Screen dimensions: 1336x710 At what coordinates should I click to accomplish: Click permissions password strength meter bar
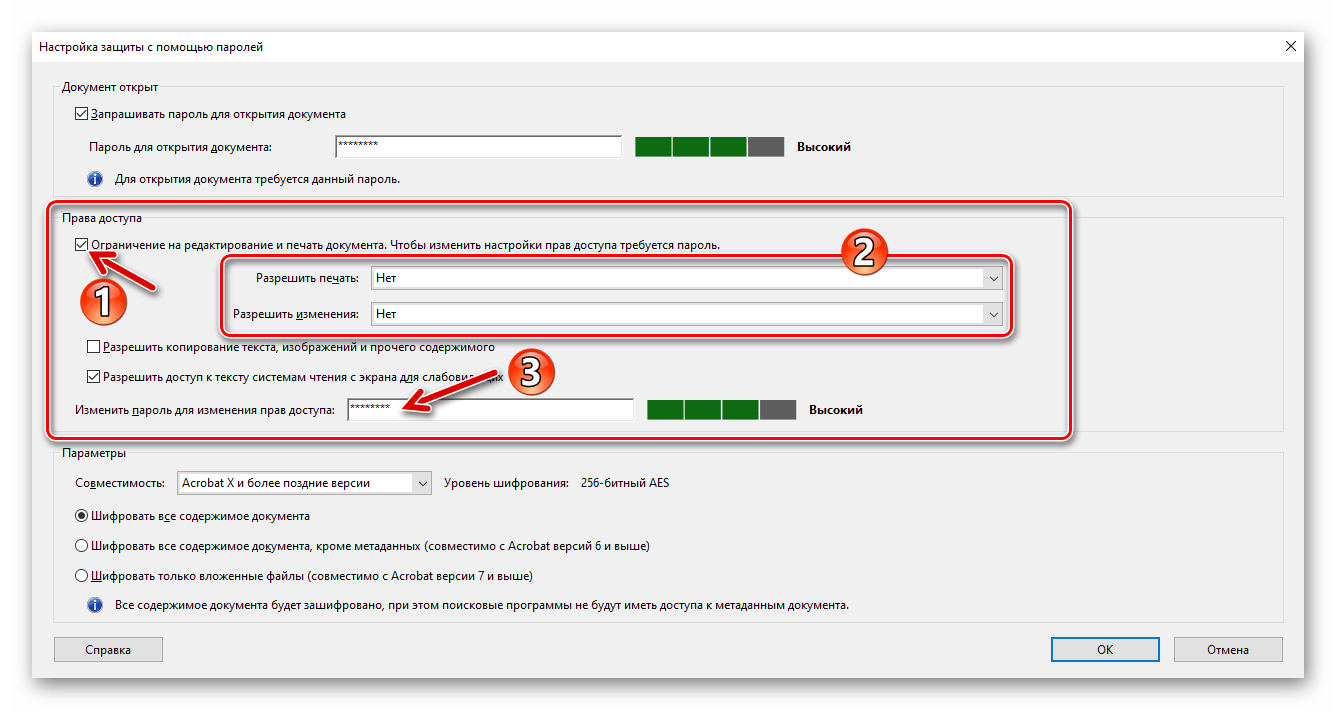tap(722, 409)
